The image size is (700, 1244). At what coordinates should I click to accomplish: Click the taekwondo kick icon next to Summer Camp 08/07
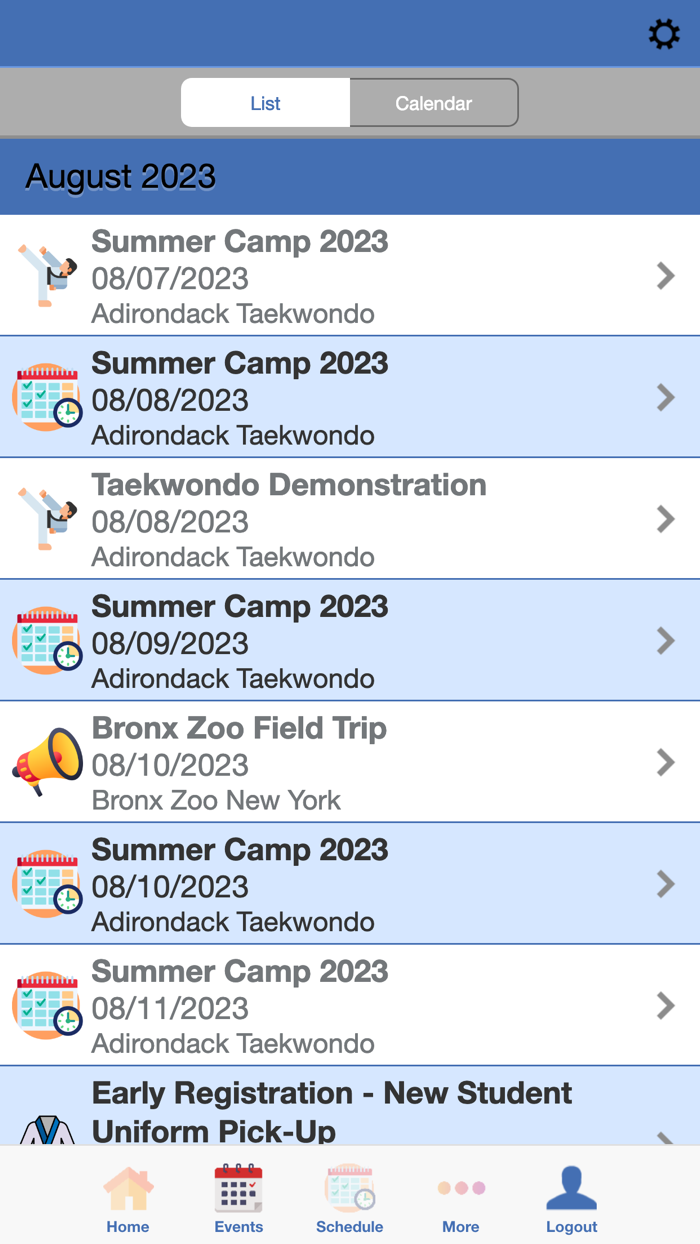coord(46,275)
